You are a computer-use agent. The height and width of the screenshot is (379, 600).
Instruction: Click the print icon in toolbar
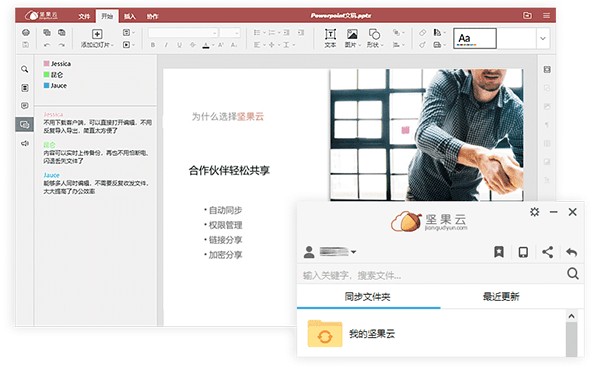[26, 33]
